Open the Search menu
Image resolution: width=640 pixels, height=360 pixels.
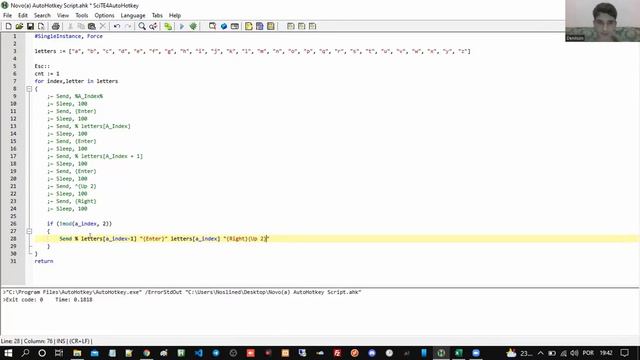click(x=42, y=16)
